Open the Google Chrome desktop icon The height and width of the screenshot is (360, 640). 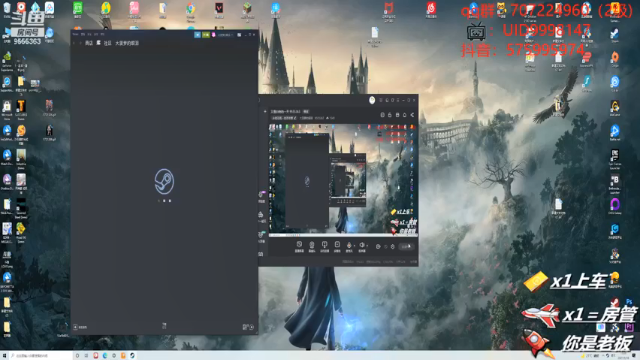(x=191, y=11)
